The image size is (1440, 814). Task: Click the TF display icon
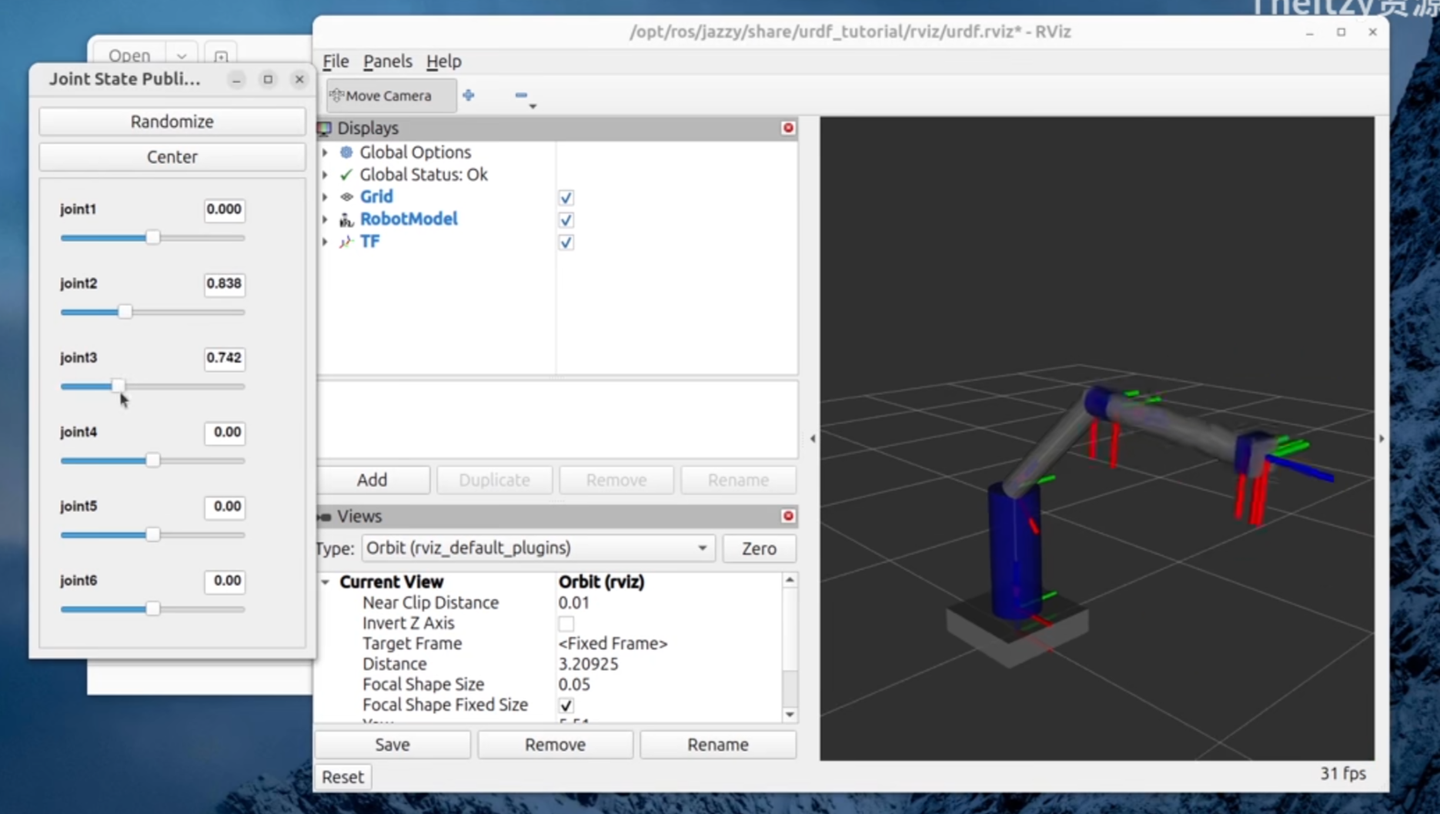coord(346,242)
